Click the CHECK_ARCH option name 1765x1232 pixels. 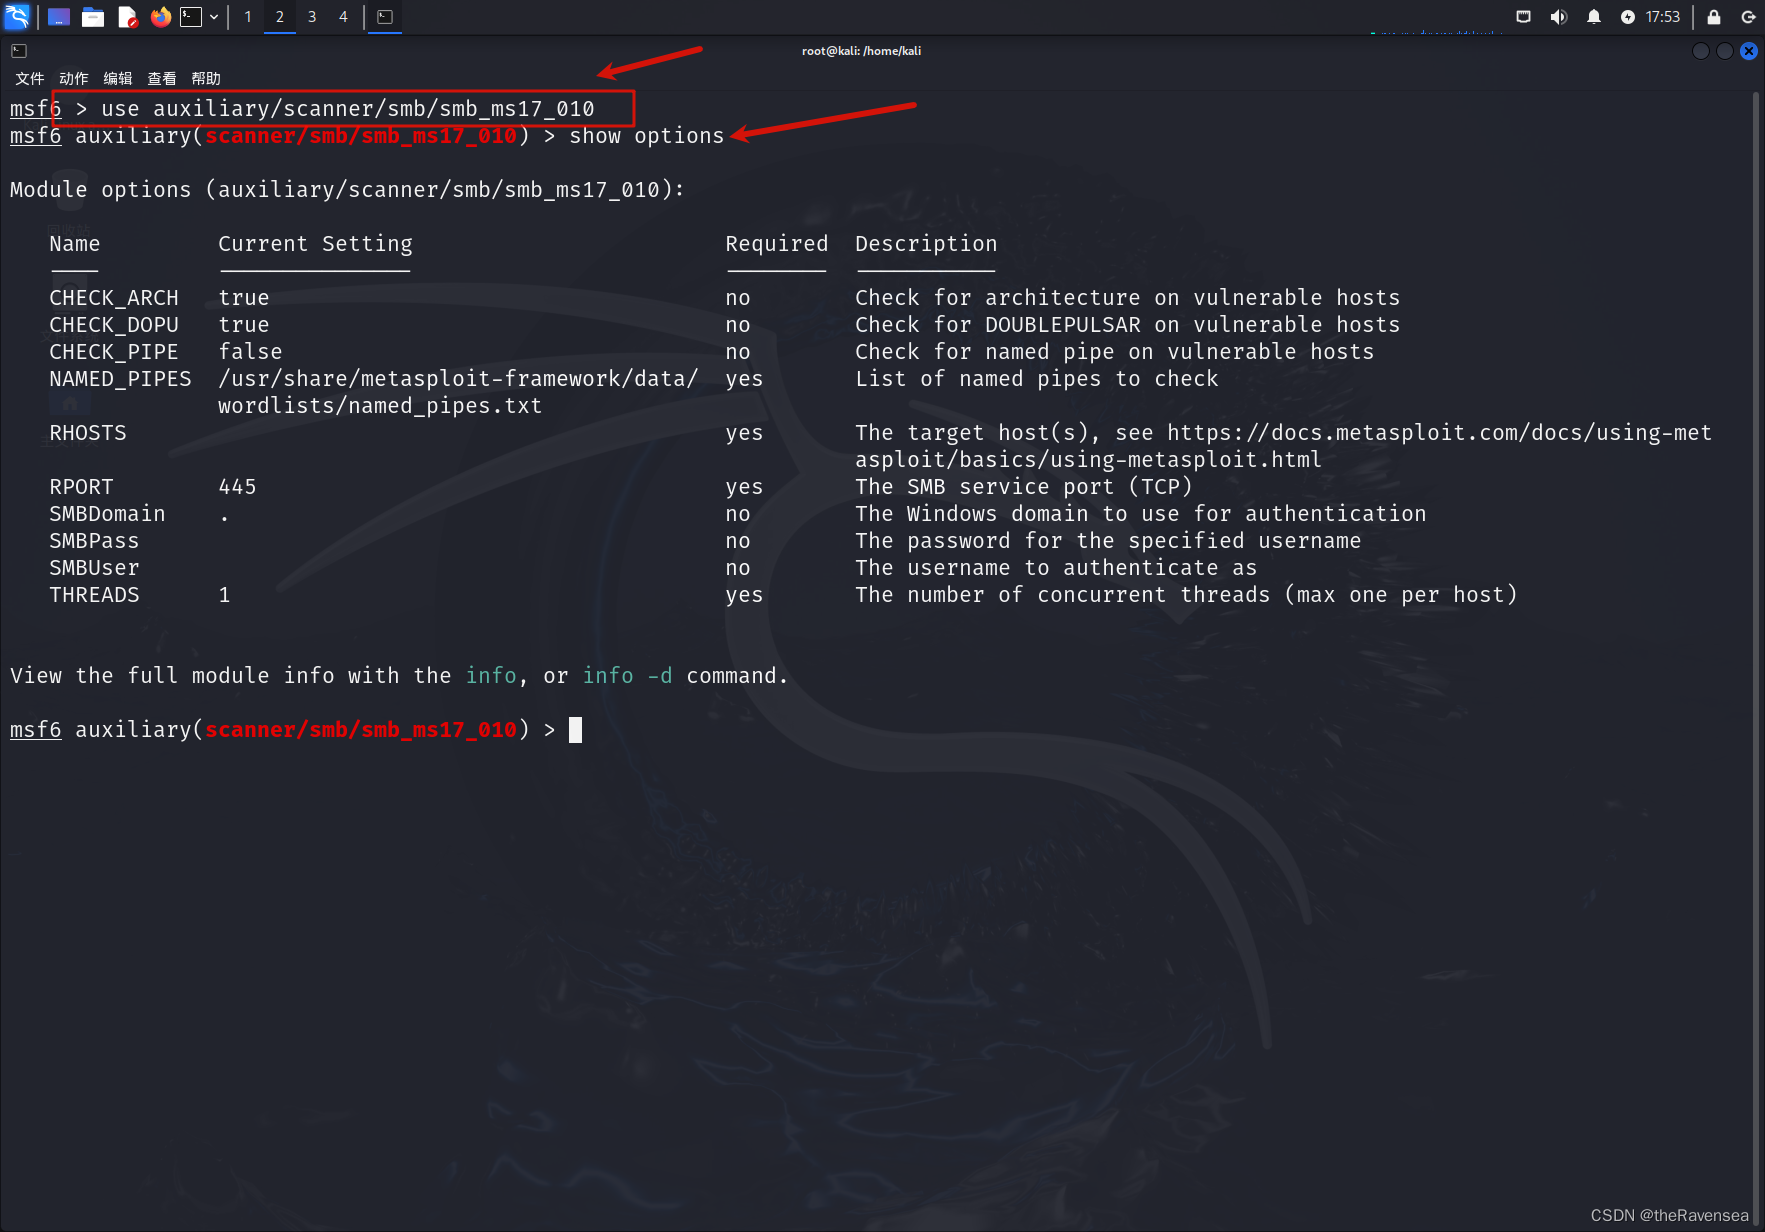(114, 298)
